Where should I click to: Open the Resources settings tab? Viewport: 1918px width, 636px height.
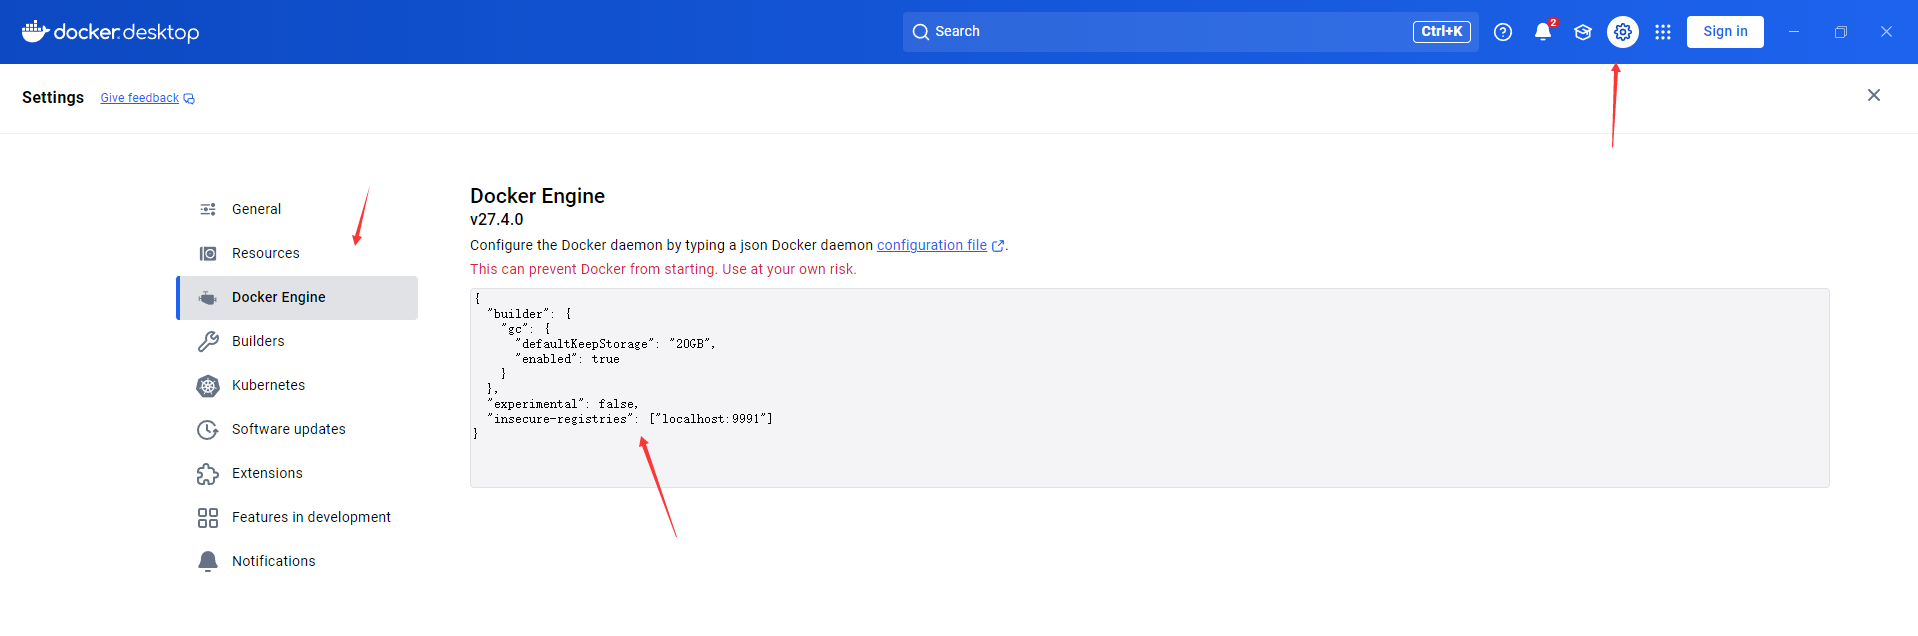click(x=297, y=253)
